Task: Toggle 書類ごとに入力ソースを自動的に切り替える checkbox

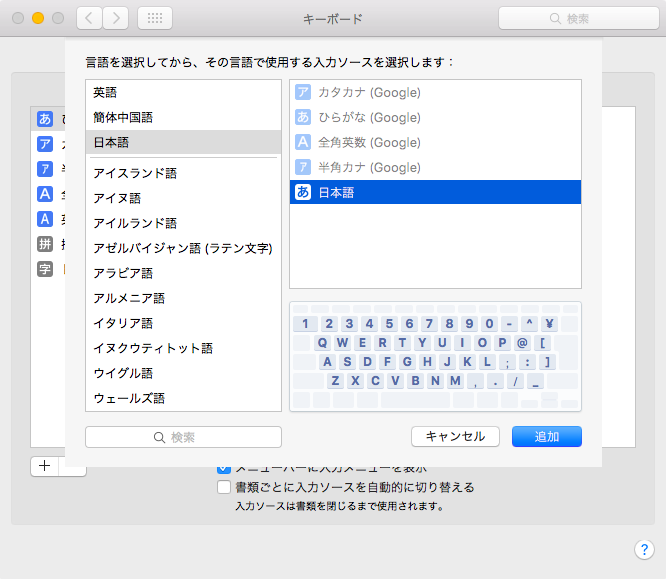Action: [224, 487]
